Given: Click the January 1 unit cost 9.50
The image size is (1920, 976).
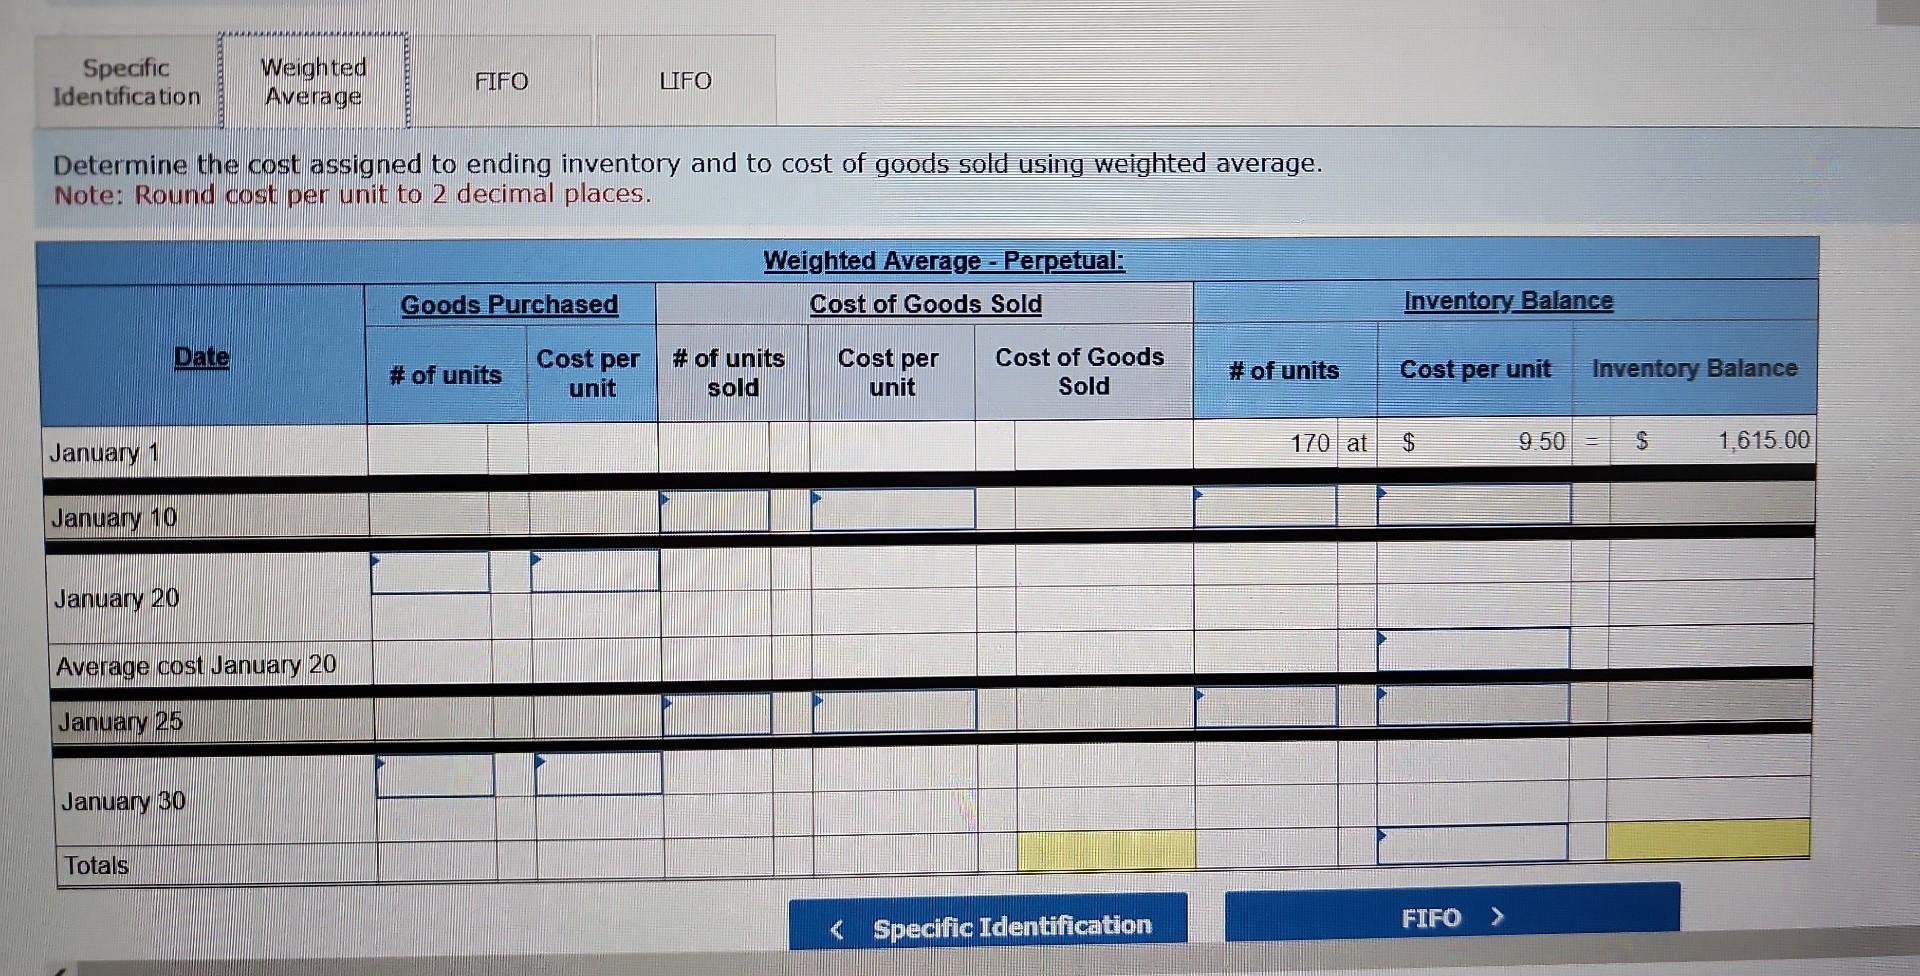Looking at the screenshot, I should click(1542, 441).
